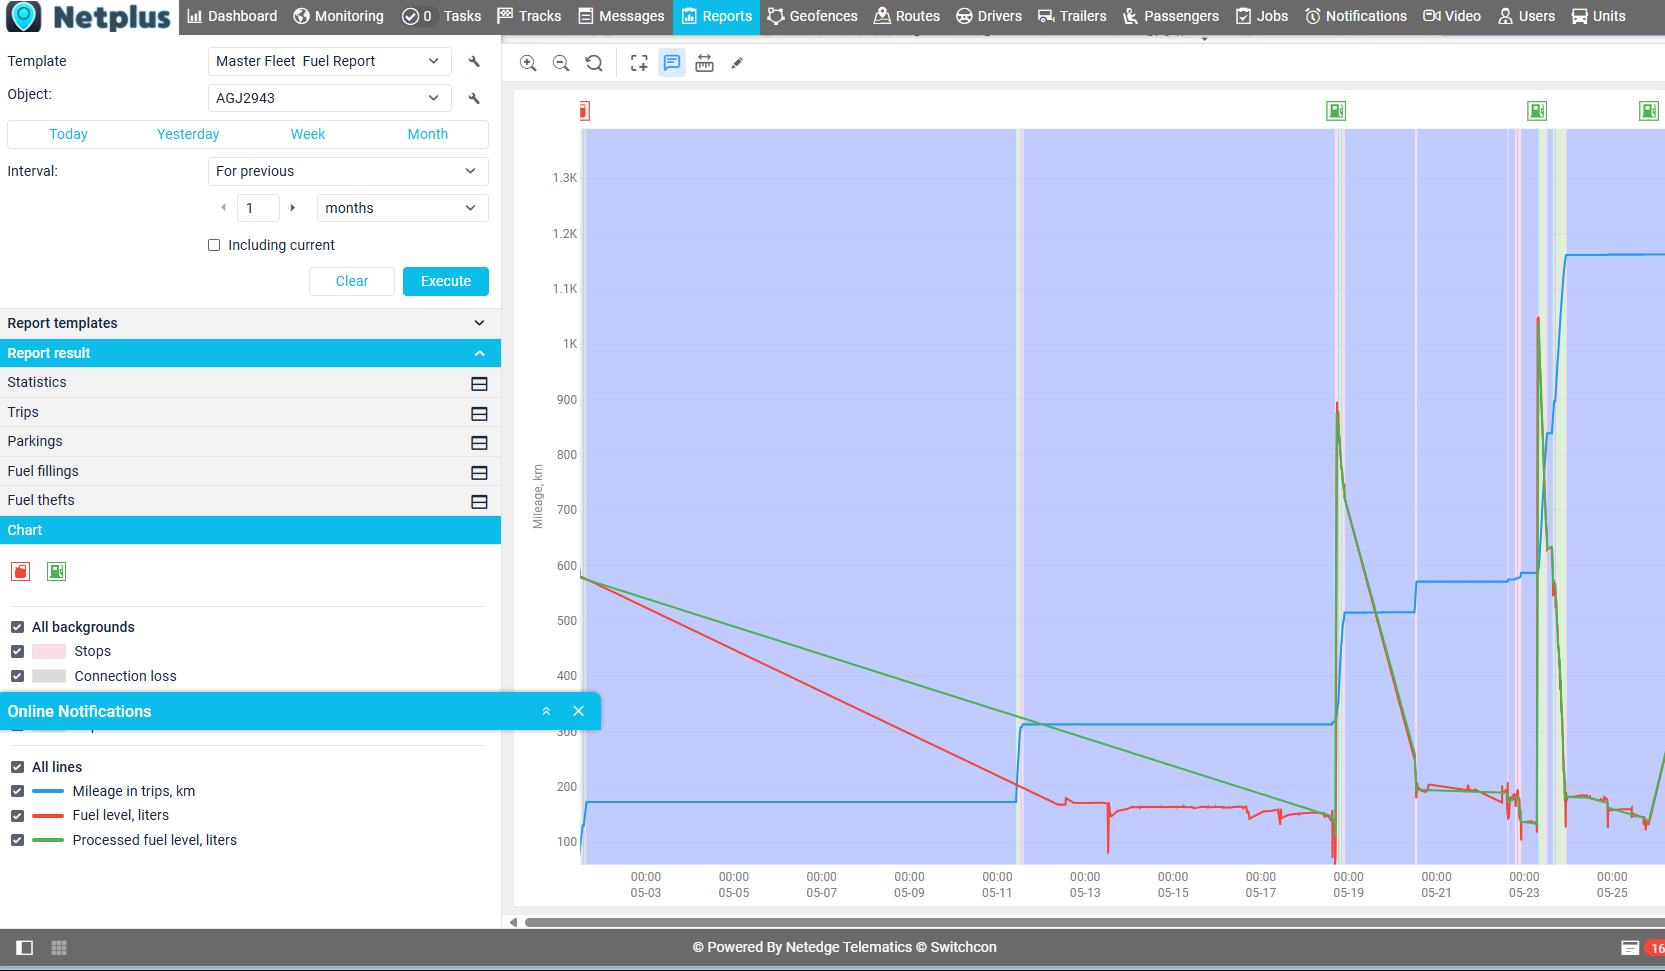Open Fuel thefts table icon
1665x971 pixels.
[x=479, y=501]
